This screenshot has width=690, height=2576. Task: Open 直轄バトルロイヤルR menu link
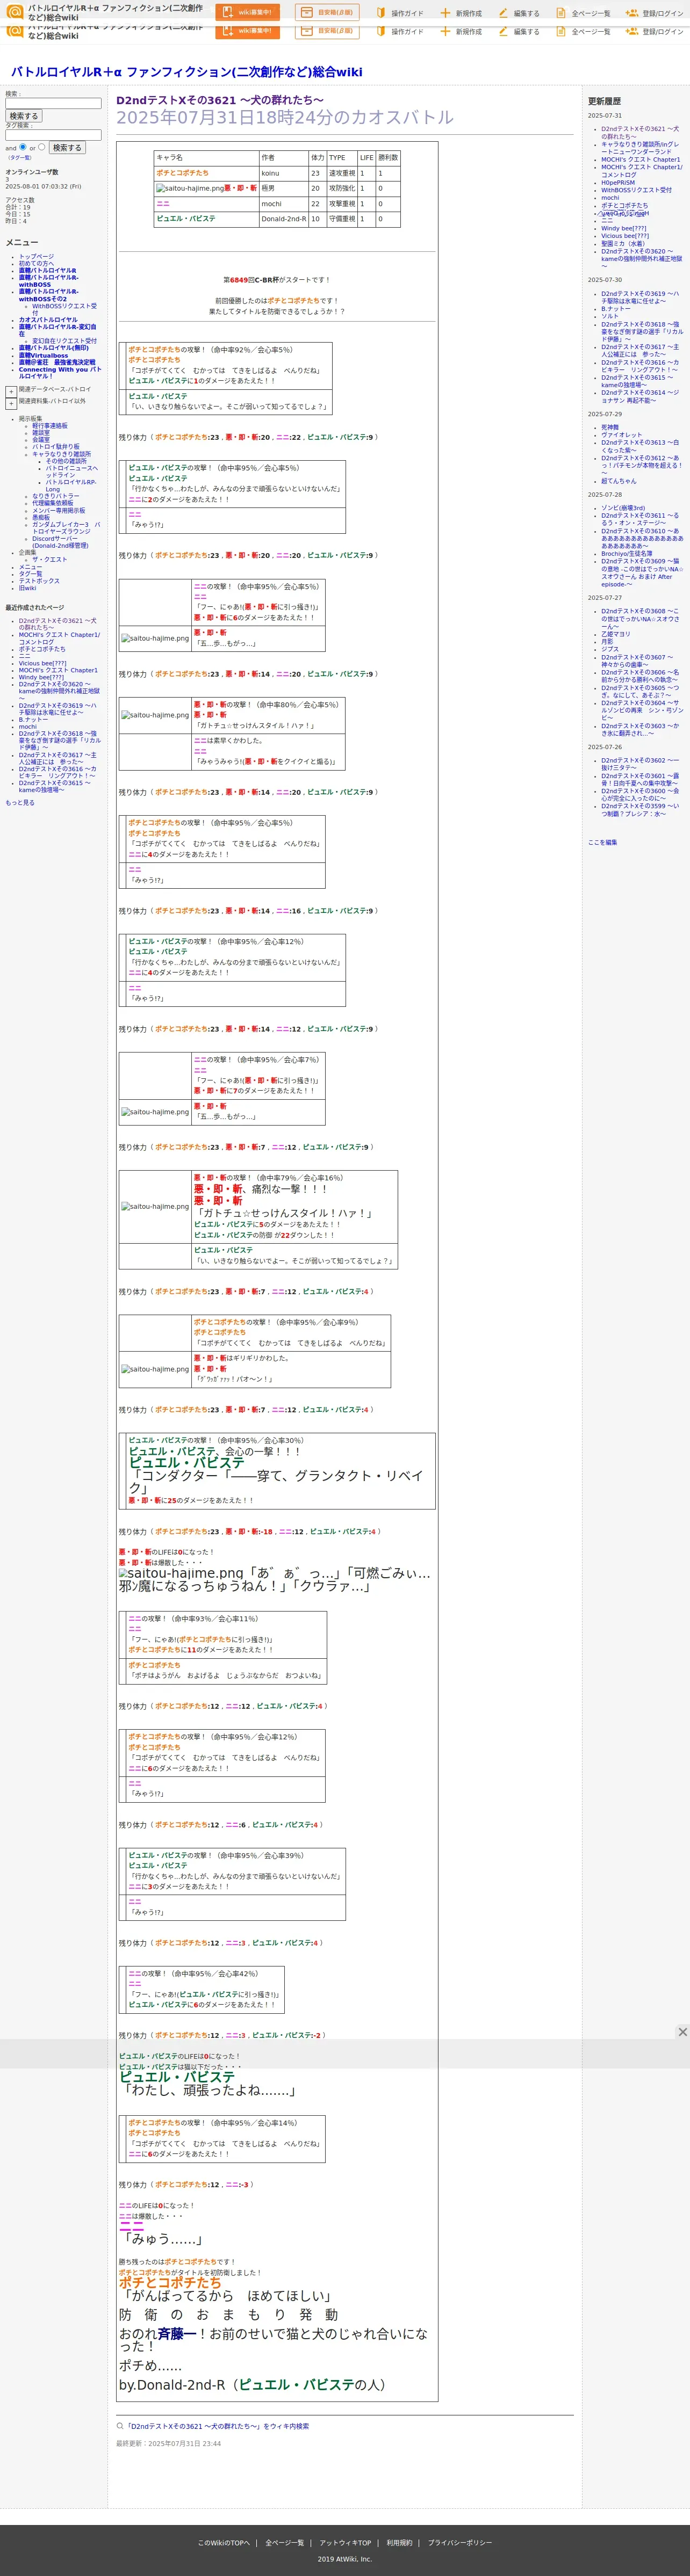[x=47, y=270]
